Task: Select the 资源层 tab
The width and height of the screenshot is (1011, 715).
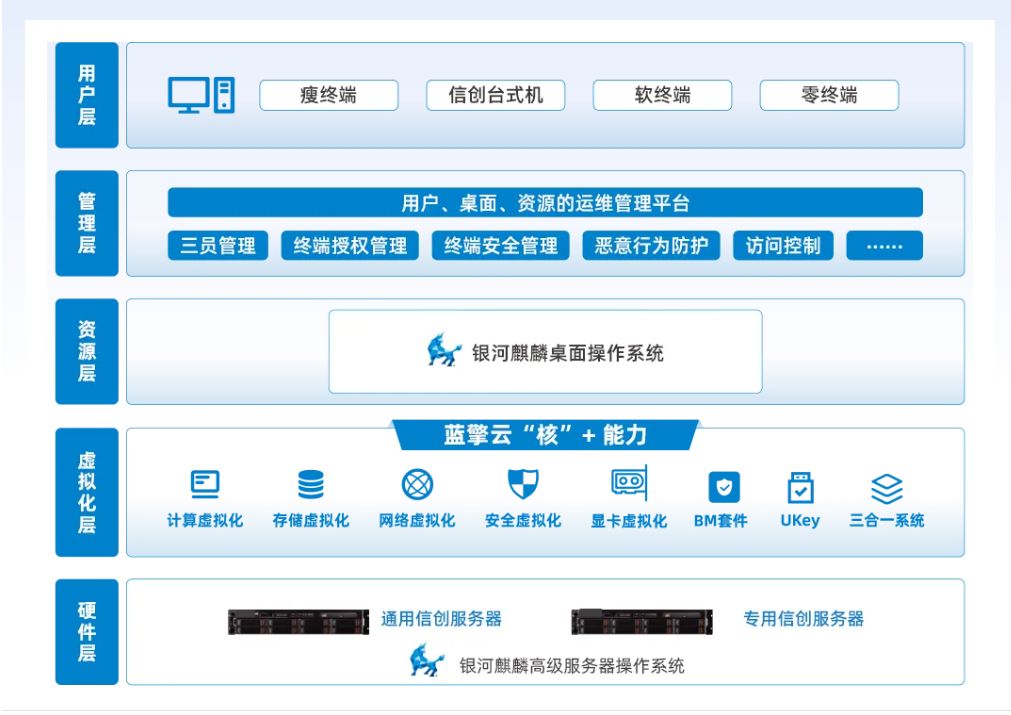Action: click(x=87, y=351)
